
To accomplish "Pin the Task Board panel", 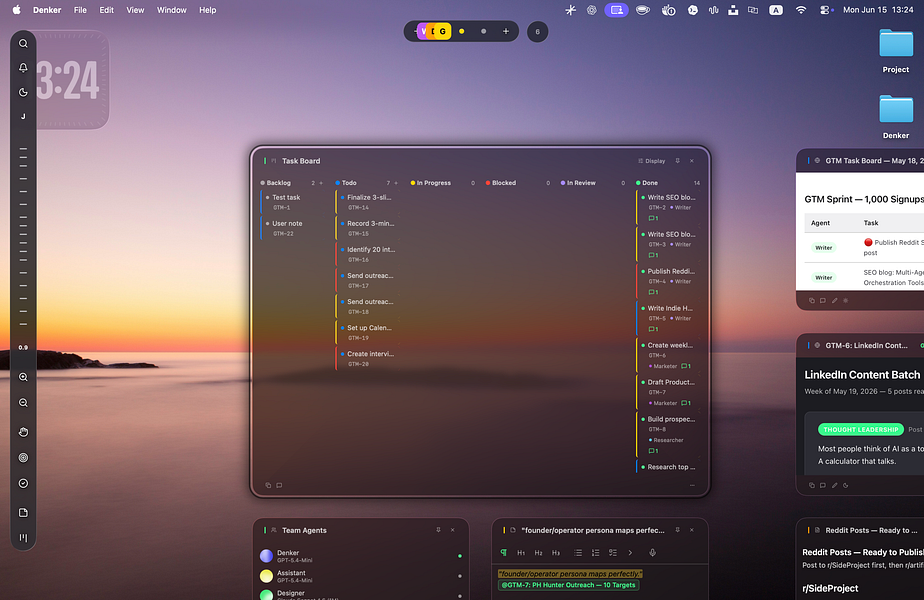I will coord(678,161).
